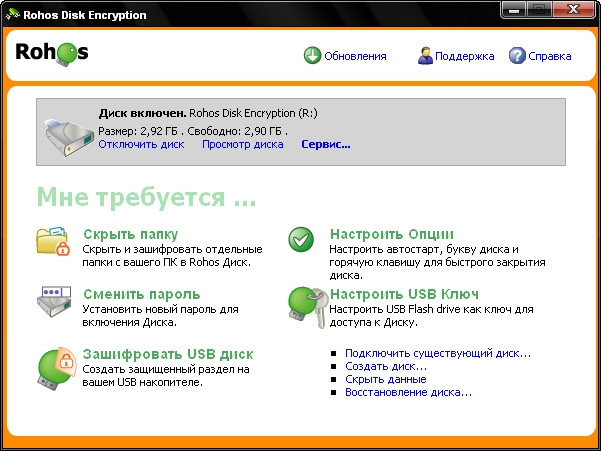Click Восстановление диска... link

pyautogui.click(x=408, y=392)
